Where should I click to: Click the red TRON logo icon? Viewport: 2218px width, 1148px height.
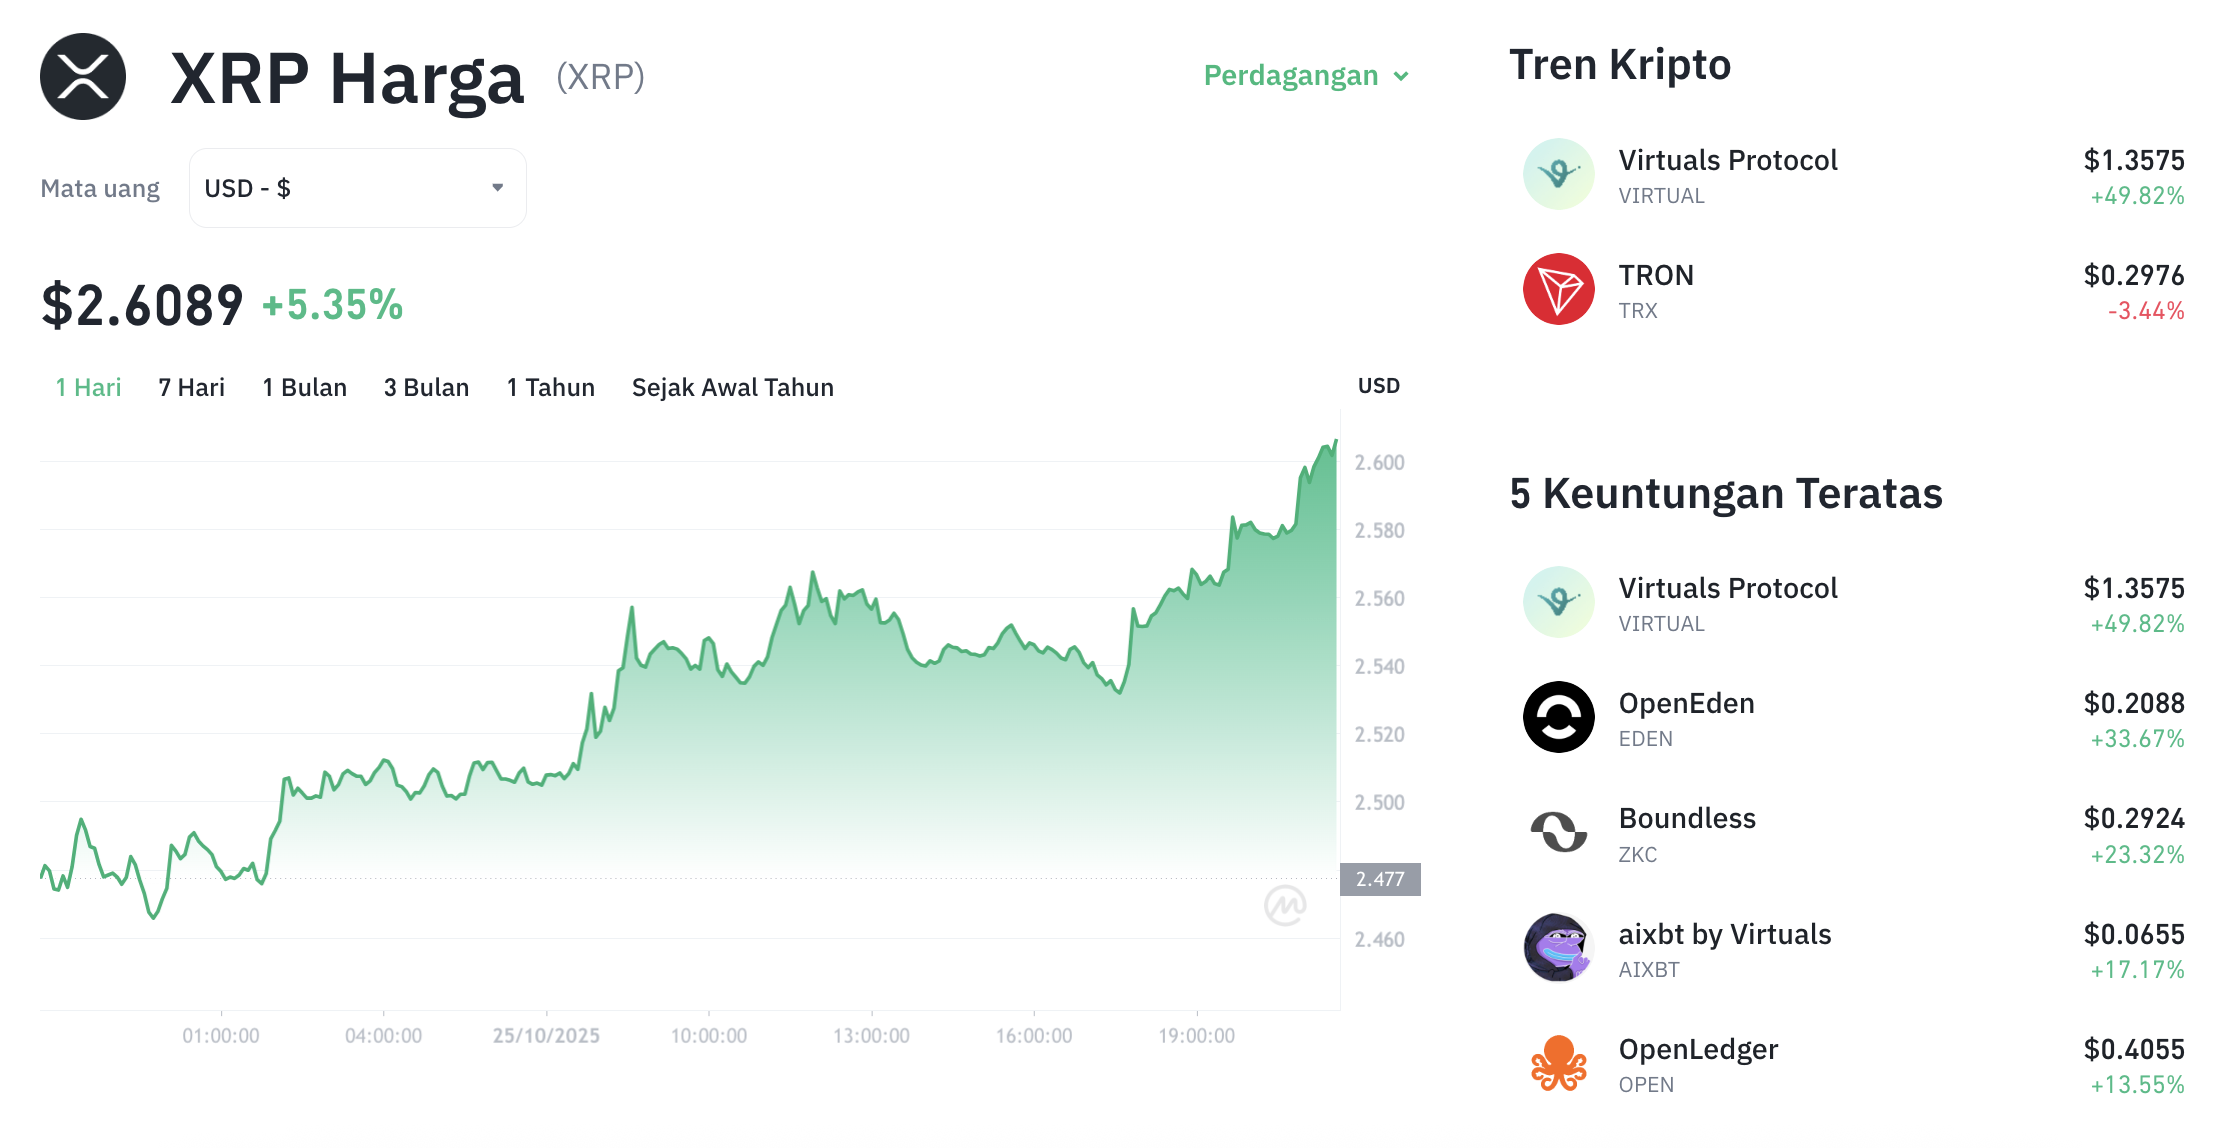click(1558, 289)
